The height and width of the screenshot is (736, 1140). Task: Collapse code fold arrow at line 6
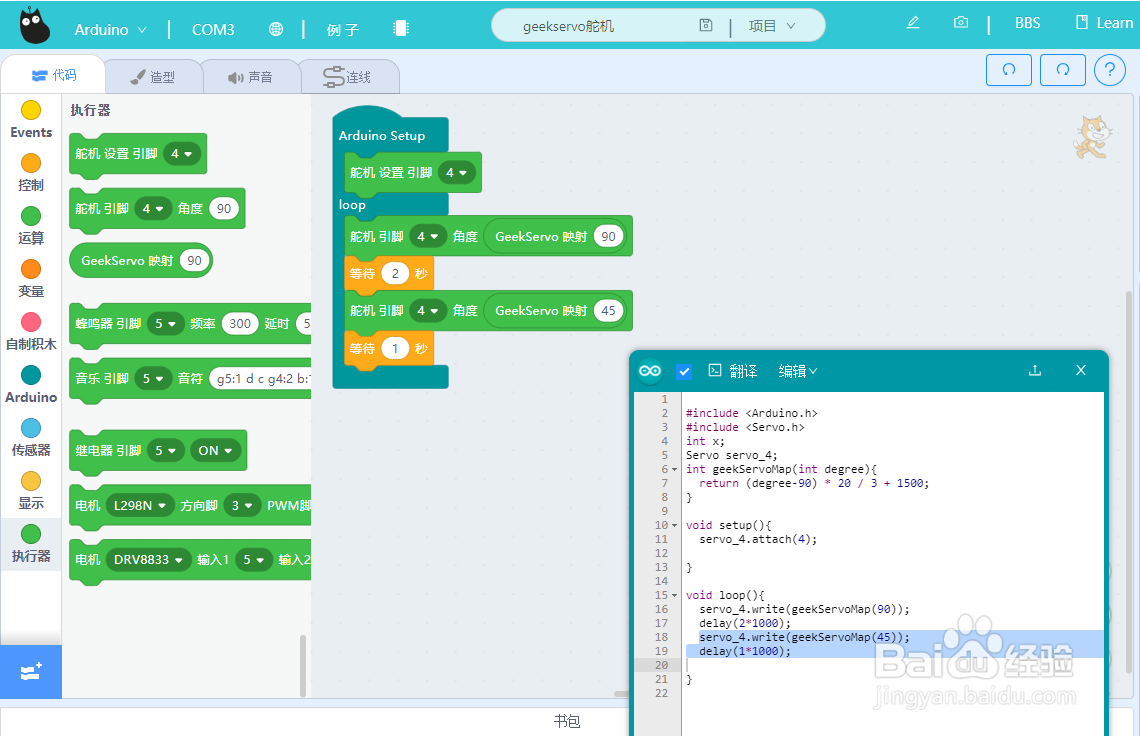[x=675, y=470]
